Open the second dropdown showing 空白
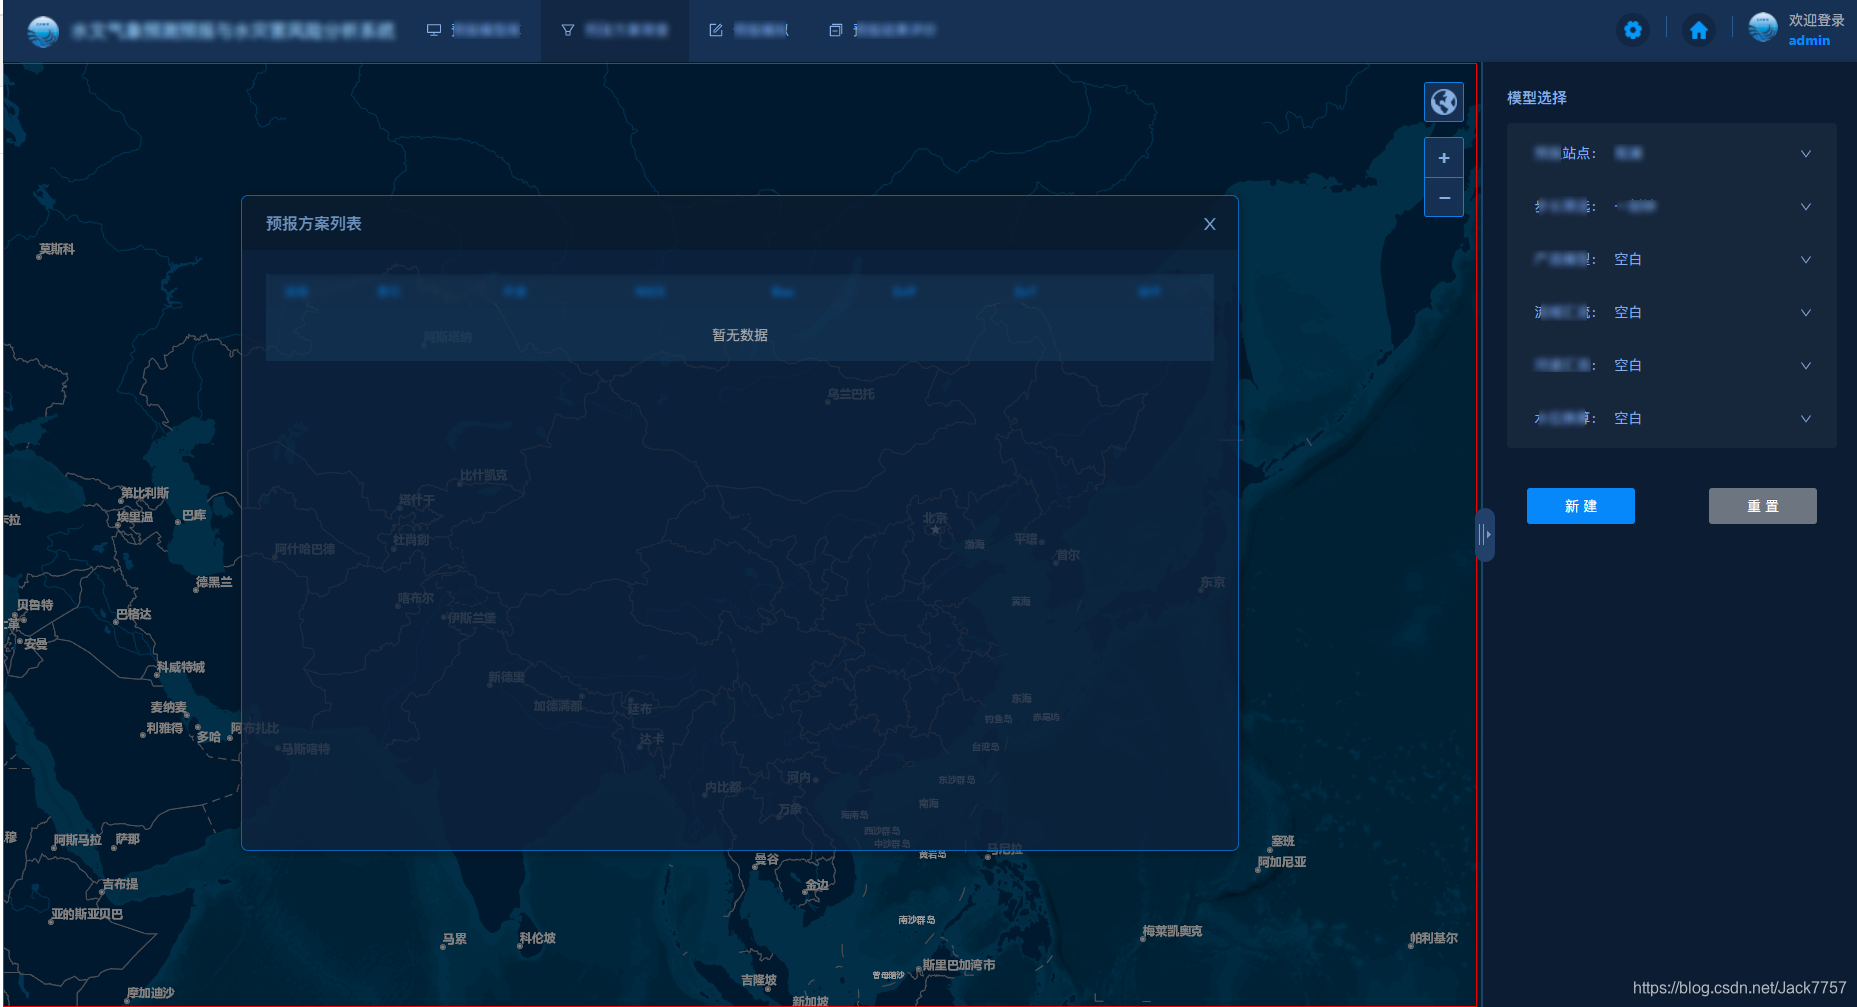 [1672, 312]
